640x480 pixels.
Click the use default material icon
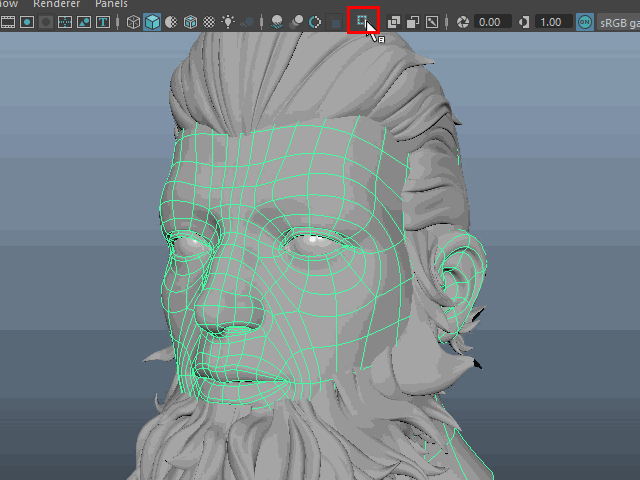point(171,21)
